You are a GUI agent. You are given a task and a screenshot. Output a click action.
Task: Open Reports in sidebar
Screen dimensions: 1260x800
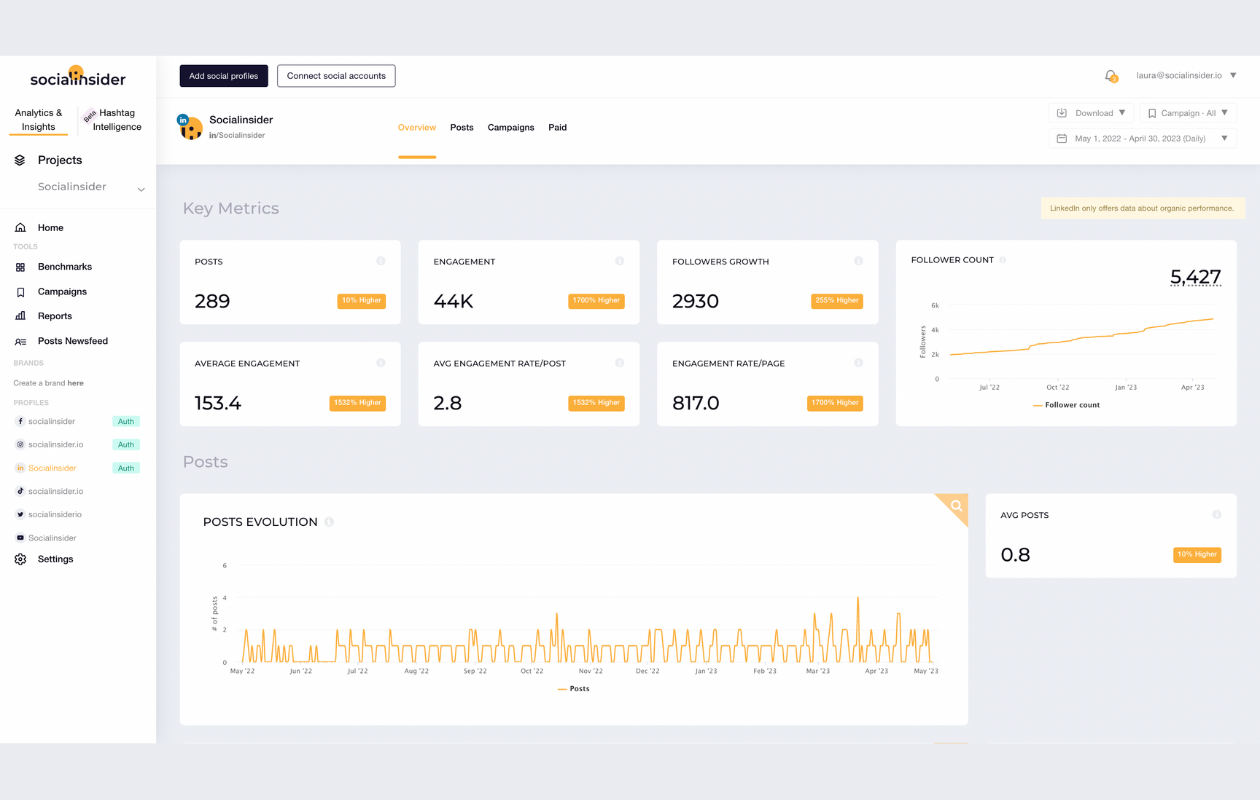coord(55,316)
